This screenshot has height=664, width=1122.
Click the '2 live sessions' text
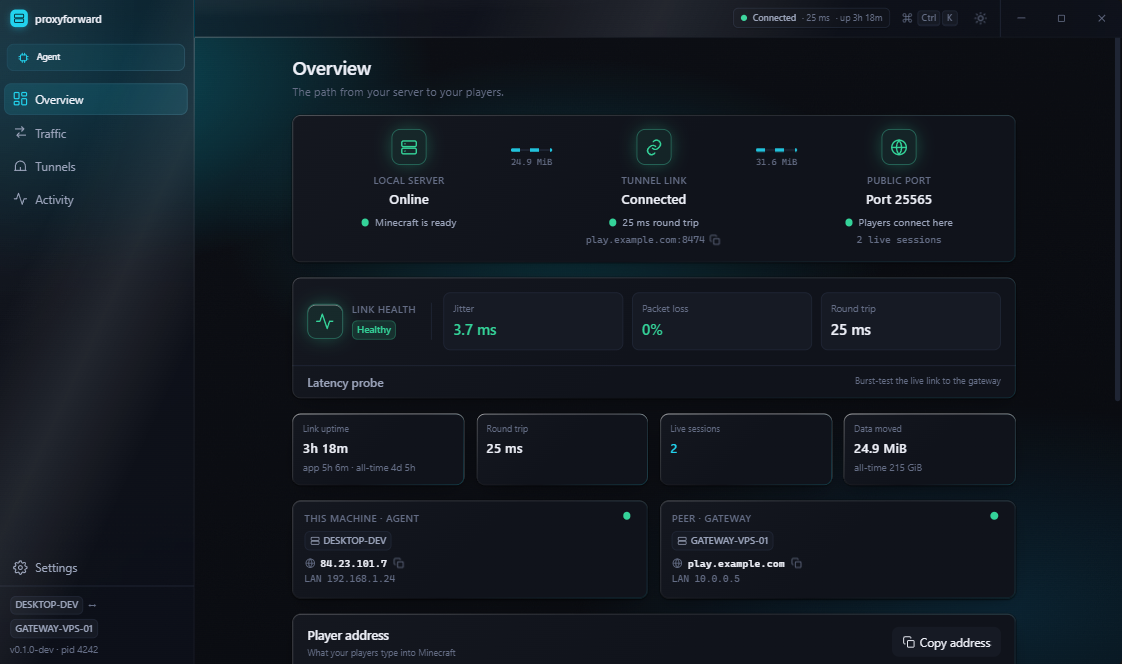point(899,240)
